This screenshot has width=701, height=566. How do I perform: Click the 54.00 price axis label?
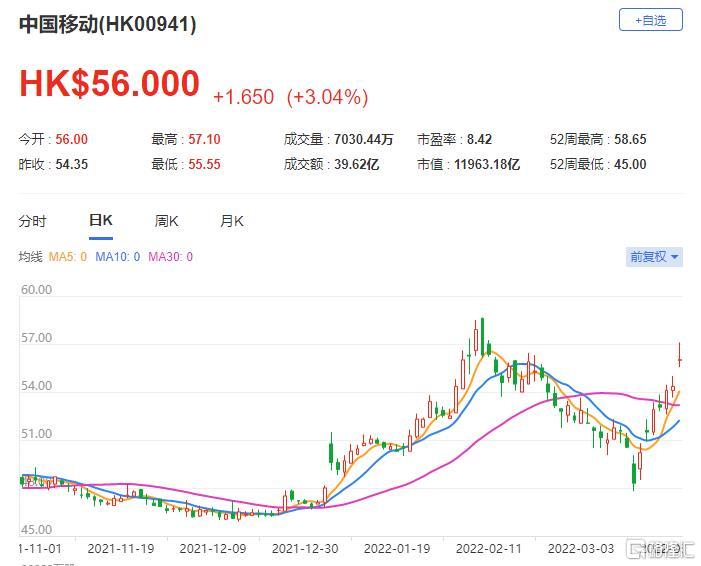36,385
